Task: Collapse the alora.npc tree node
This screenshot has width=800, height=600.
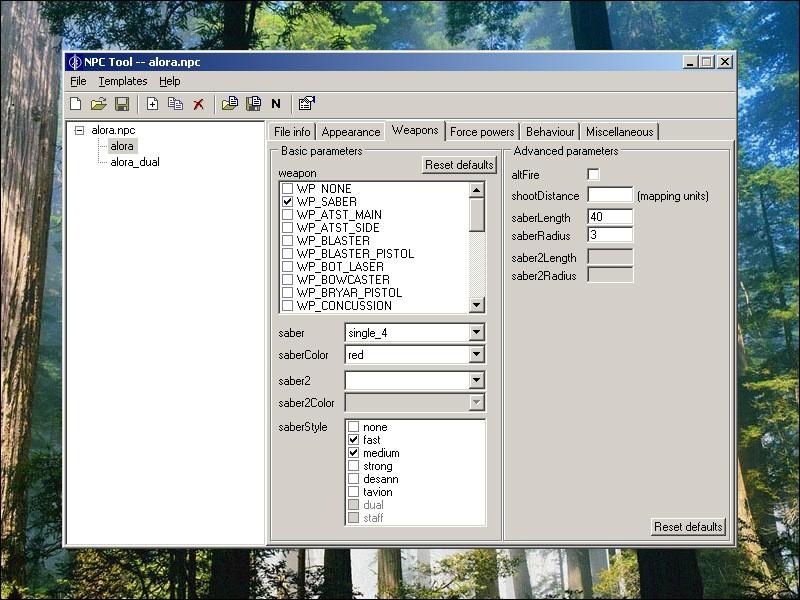Action: (80, 130)
